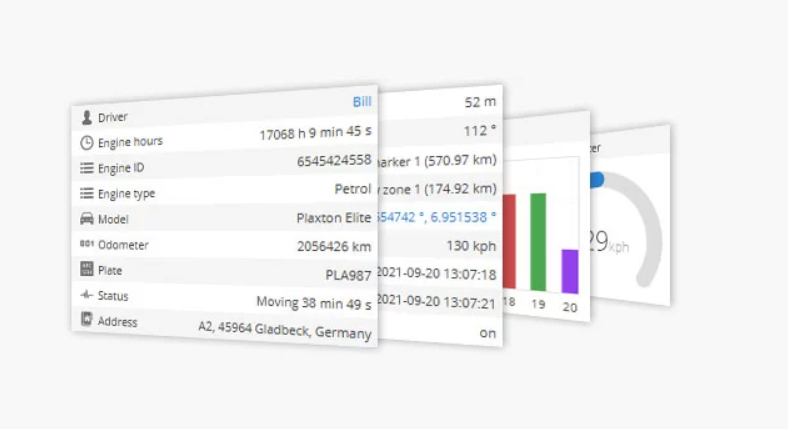The width and height of the screenshot is (788, 429).
Task: Select the red chart bar
Action: tap(510, 241)
